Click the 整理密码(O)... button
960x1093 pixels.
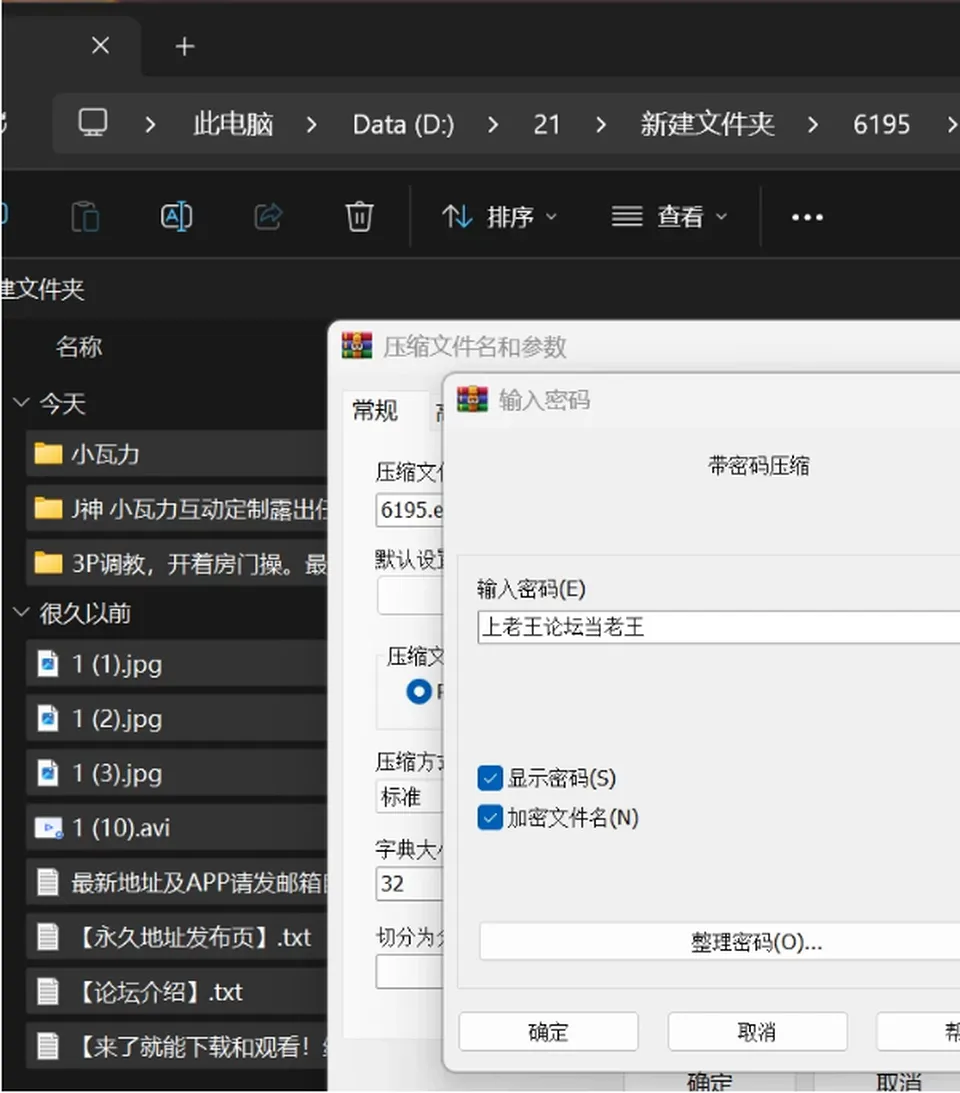coord(719,942)
